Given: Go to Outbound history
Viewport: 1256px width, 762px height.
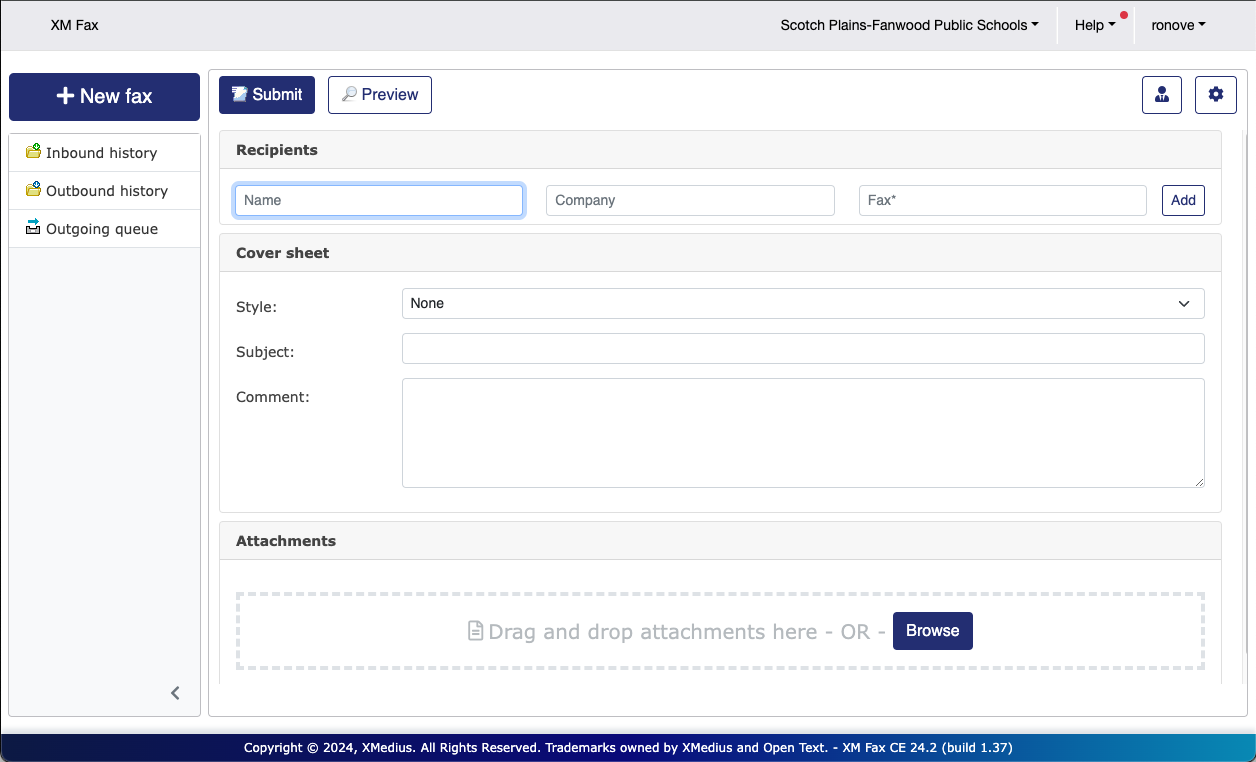Looking at the screenshot, I should [x=106, y=191].
